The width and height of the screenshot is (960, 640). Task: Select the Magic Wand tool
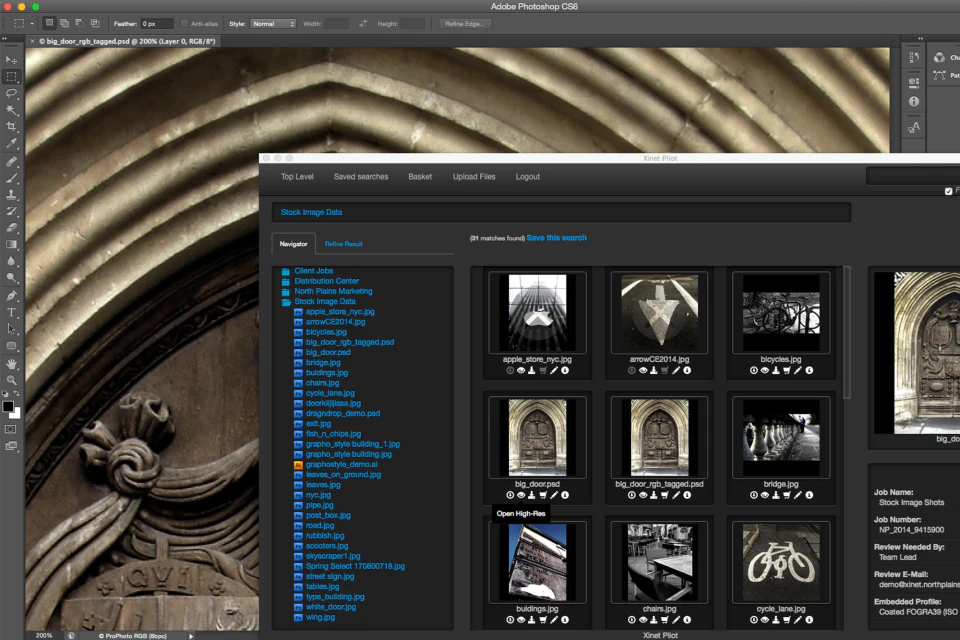click(11, 110)
